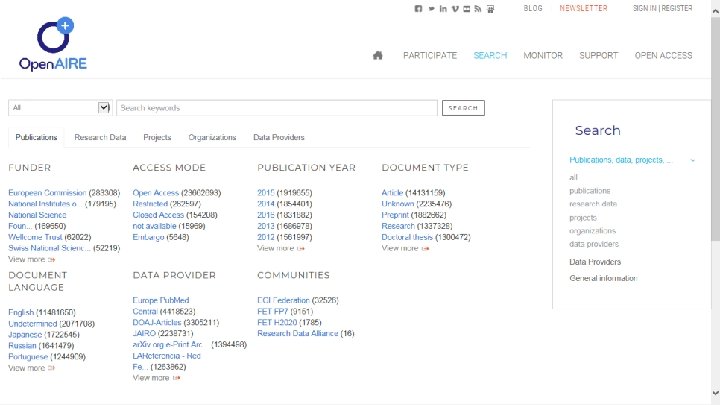Screen dimensions: 720x405
Task: Filter by English document language
Action: [21, 312]
